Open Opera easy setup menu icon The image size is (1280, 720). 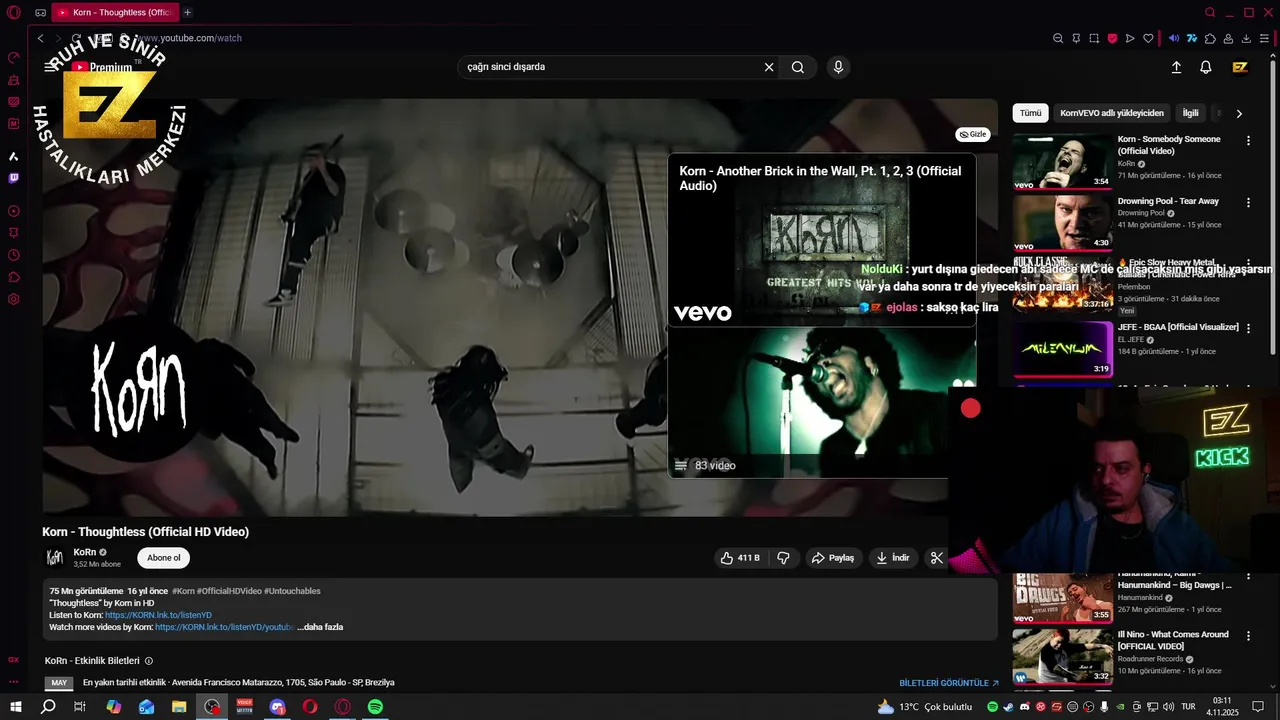(x=1264, y=39)
